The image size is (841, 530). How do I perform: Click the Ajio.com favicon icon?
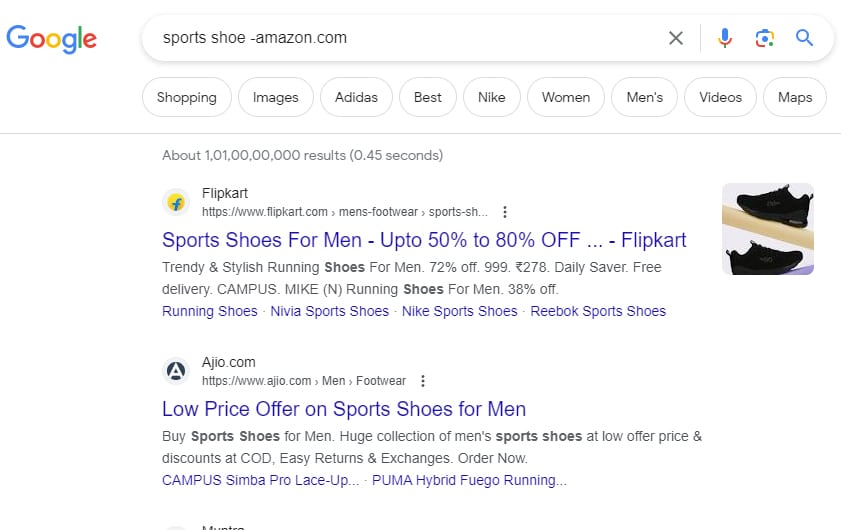176,371
